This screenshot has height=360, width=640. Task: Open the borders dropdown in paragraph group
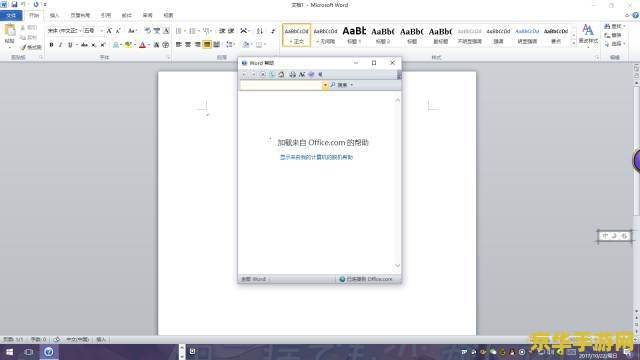[x=266, y=44]
